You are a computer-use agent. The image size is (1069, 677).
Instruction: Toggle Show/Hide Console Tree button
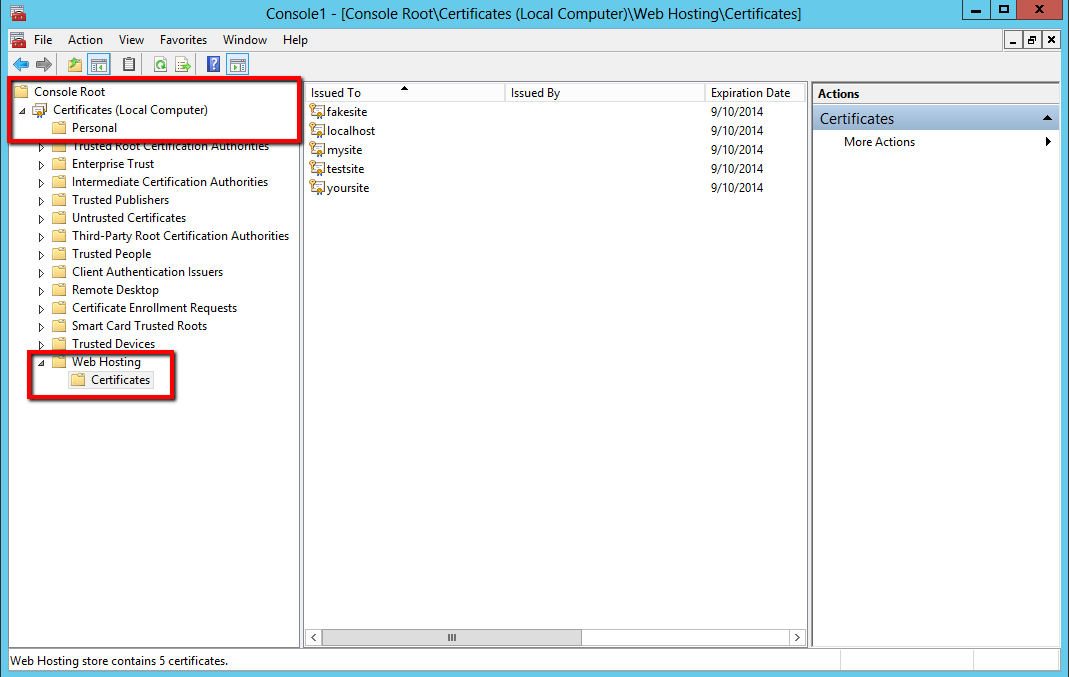(99, 65)
